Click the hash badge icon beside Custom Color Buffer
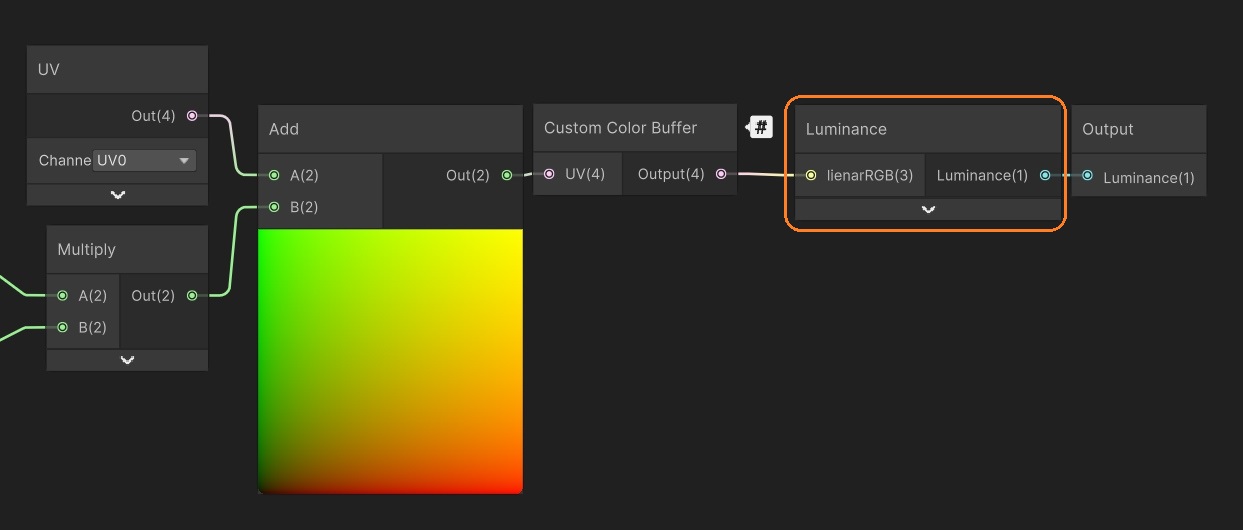The width and height of the screenshot is (1243, 530). pos(761,127)
